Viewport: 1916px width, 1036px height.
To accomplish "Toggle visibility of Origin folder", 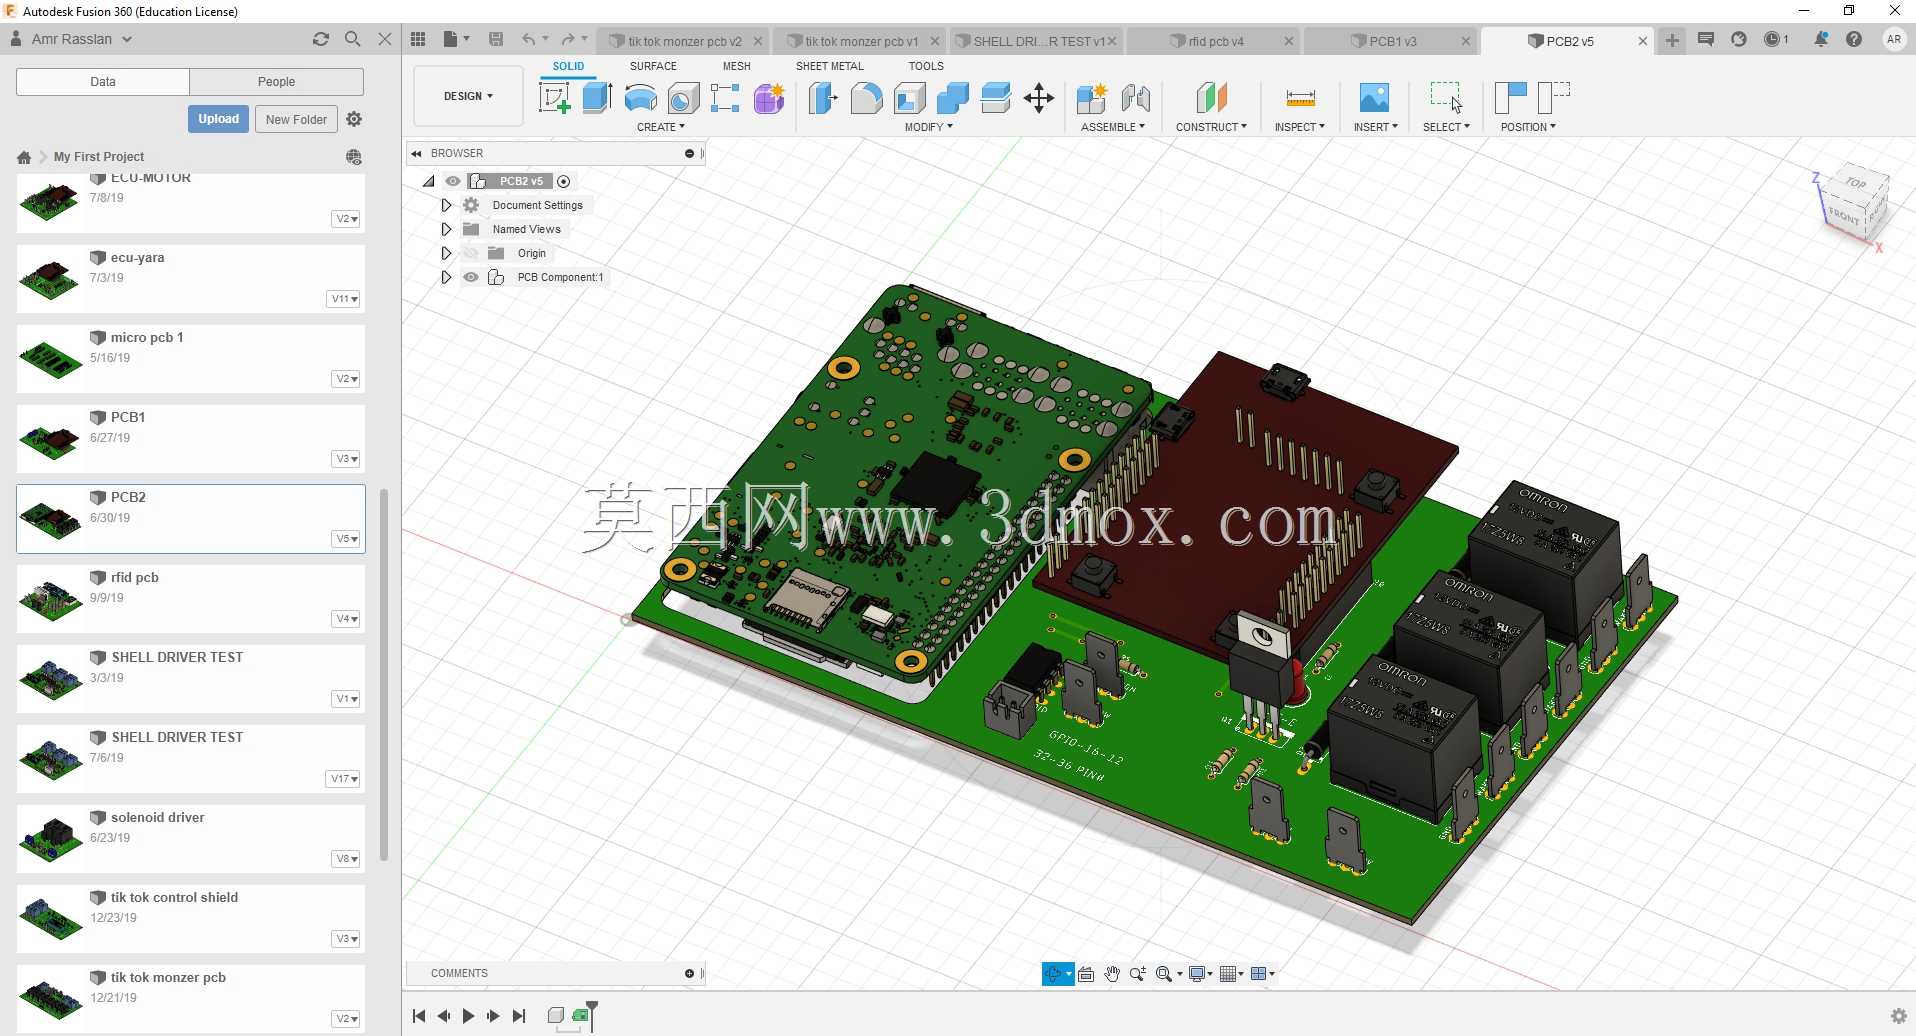I will 471,253.
